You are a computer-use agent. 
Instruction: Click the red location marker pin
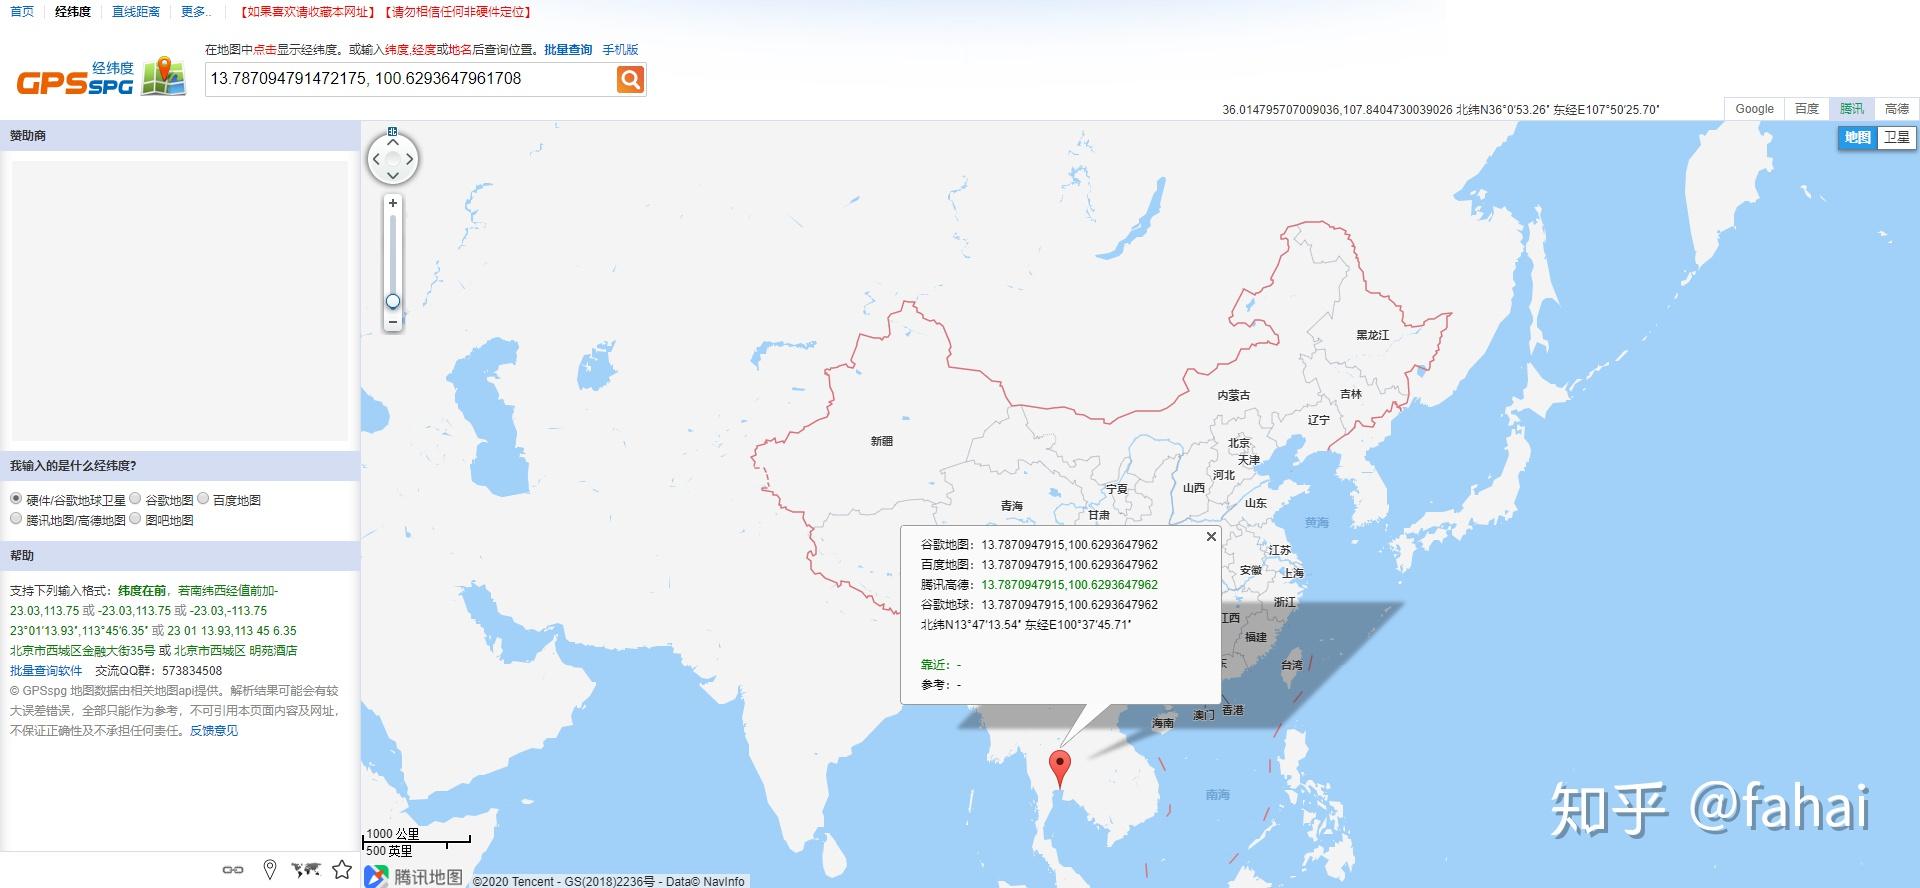[x=1059, y=768]
